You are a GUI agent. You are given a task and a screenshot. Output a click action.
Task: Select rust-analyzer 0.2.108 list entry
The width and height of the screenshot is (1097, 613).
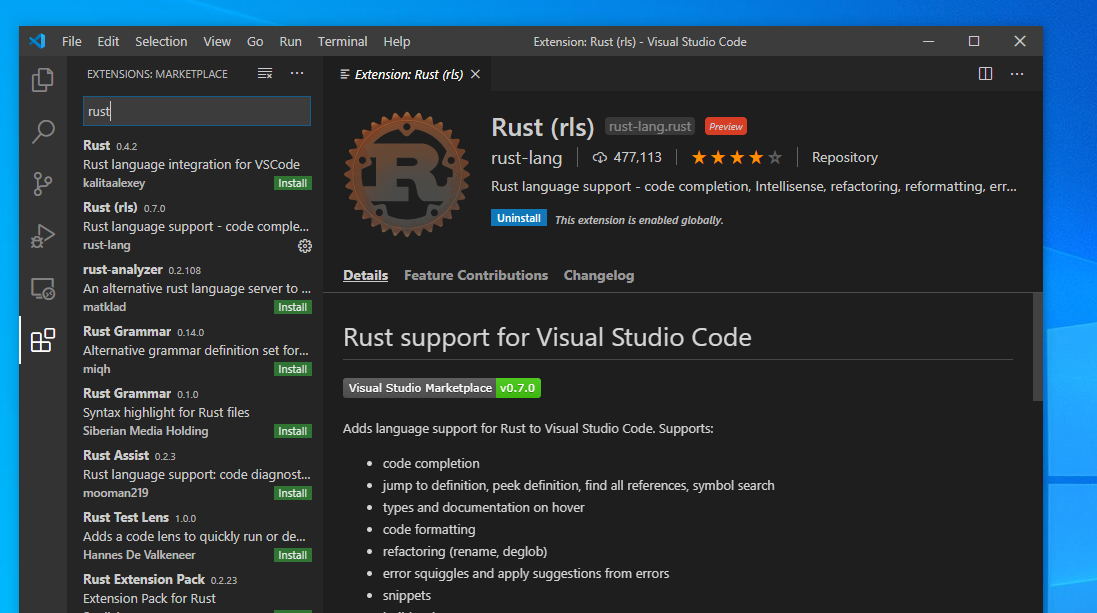point(197,288)
